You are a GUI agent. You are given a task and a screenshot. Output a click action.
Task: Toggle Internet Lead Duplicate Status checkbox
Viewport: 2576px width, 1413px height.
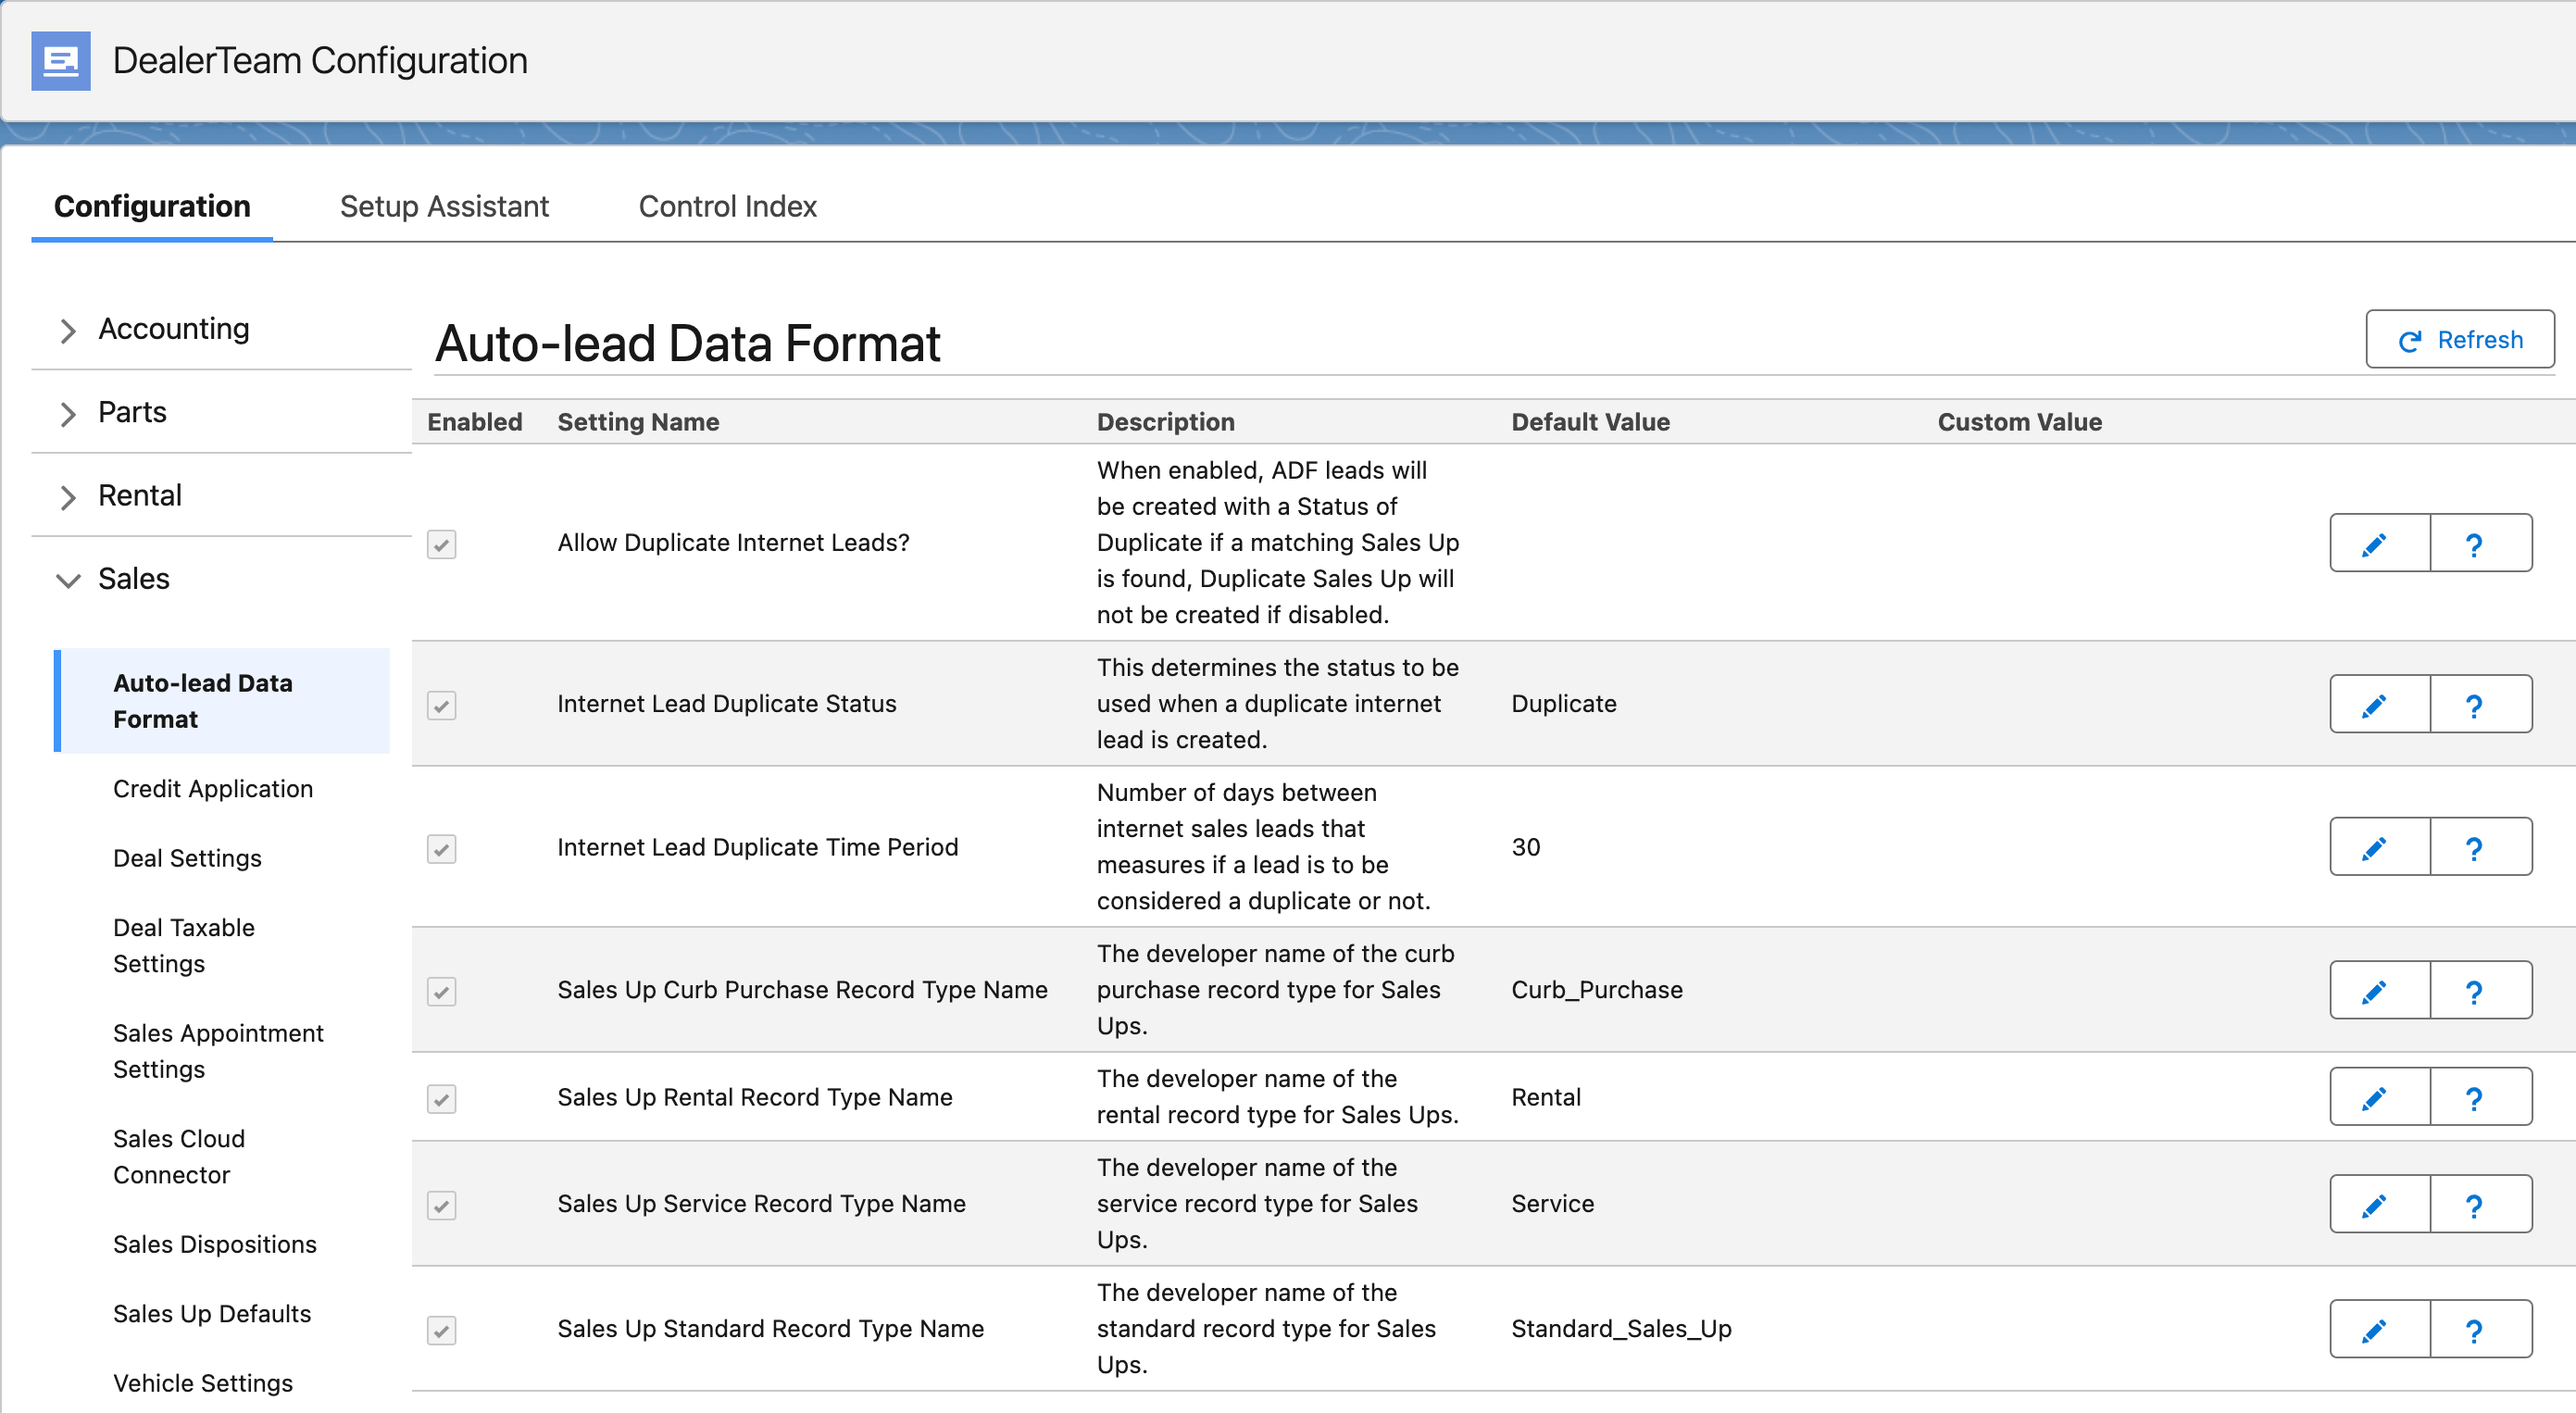click(x=442, y=705)
